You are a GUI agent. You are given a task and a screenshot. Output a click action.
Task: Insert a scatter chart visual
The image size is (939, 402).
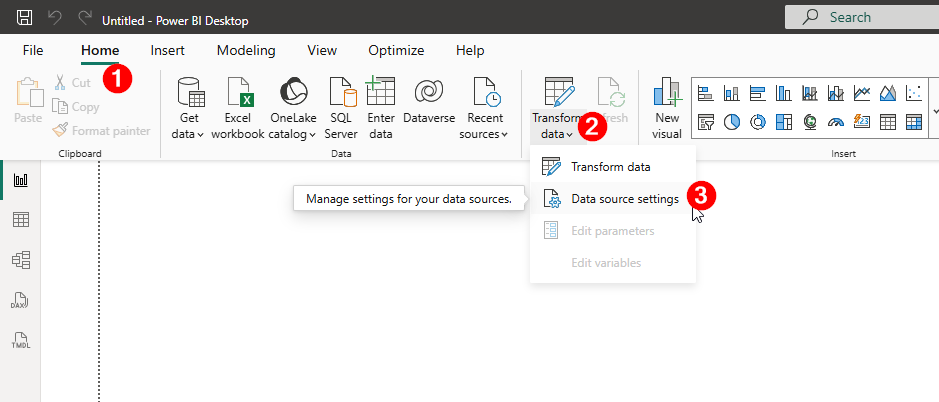(914, 93)
